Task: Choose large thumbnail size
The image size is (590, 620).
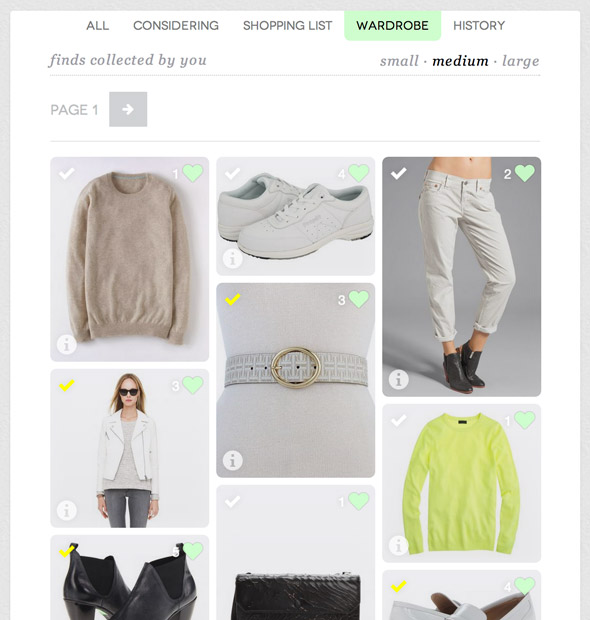Action: point(520,61)
